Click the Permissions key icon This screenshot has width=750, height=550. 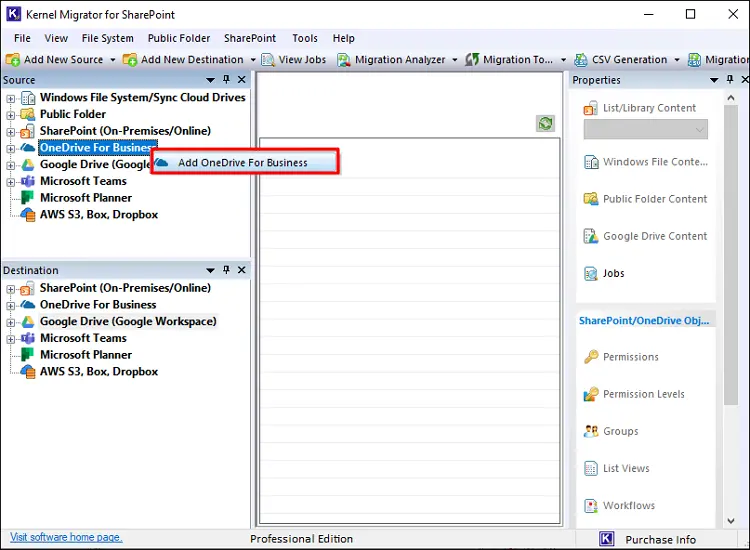pos(591,357)
